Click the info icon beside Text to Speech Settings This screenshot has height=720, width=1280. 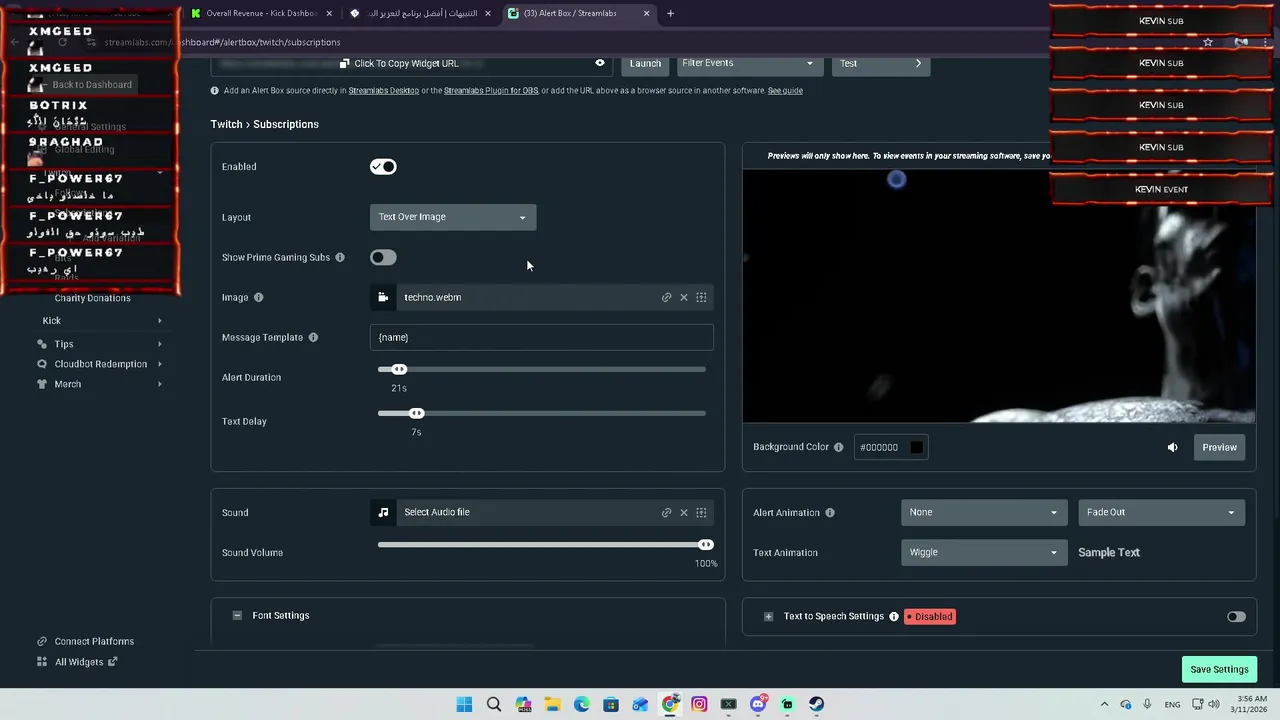click(894, 616)
